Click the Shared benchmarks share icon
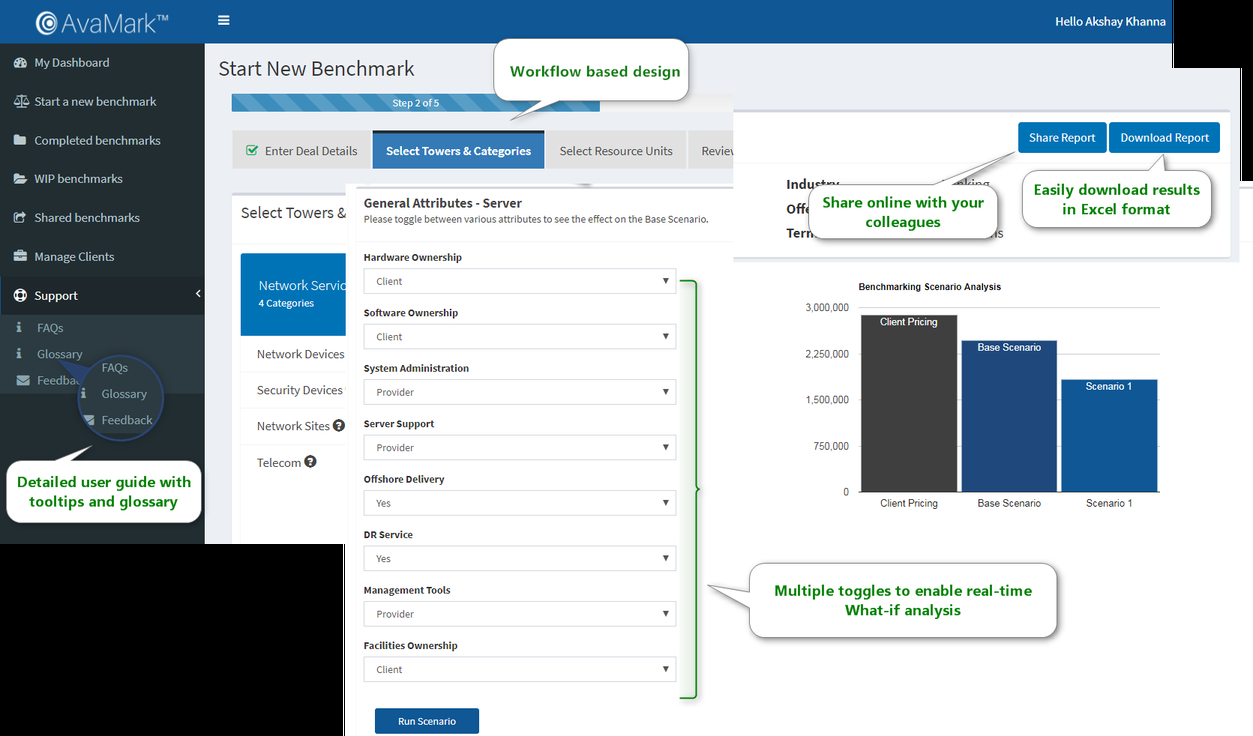 (20, 218)
